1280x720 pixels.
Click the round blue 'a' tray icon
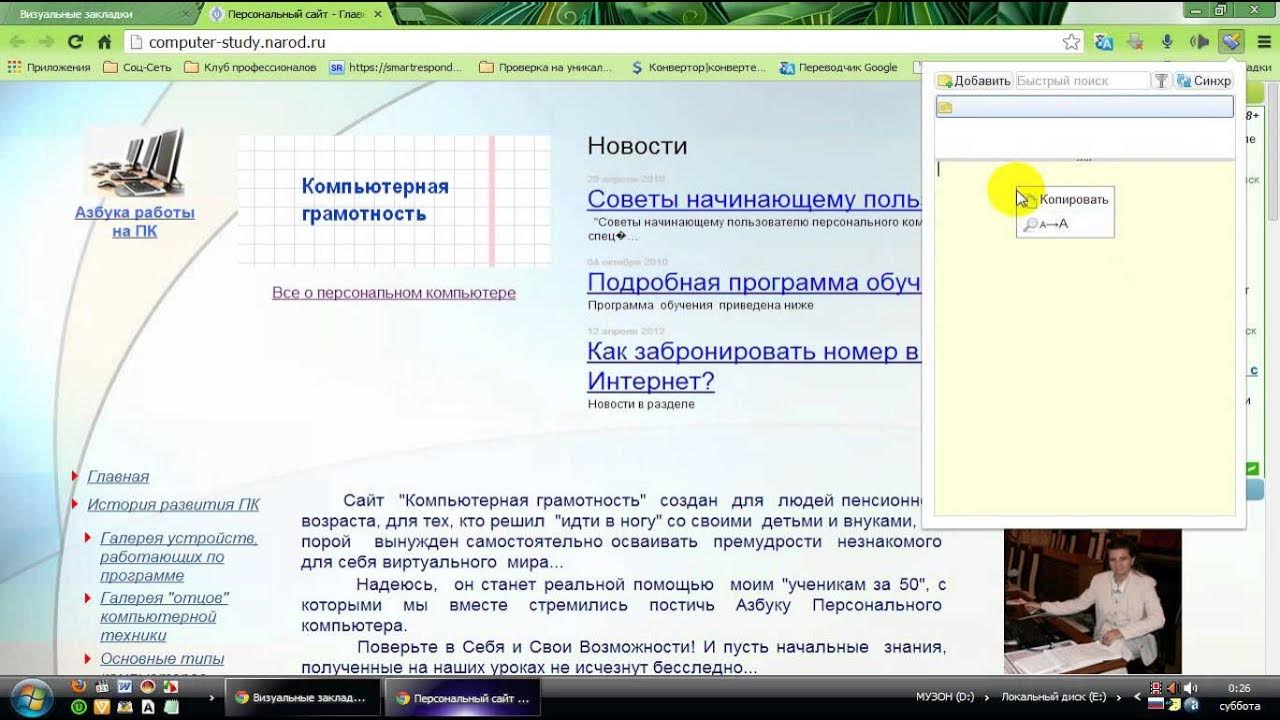[1191, 704]
